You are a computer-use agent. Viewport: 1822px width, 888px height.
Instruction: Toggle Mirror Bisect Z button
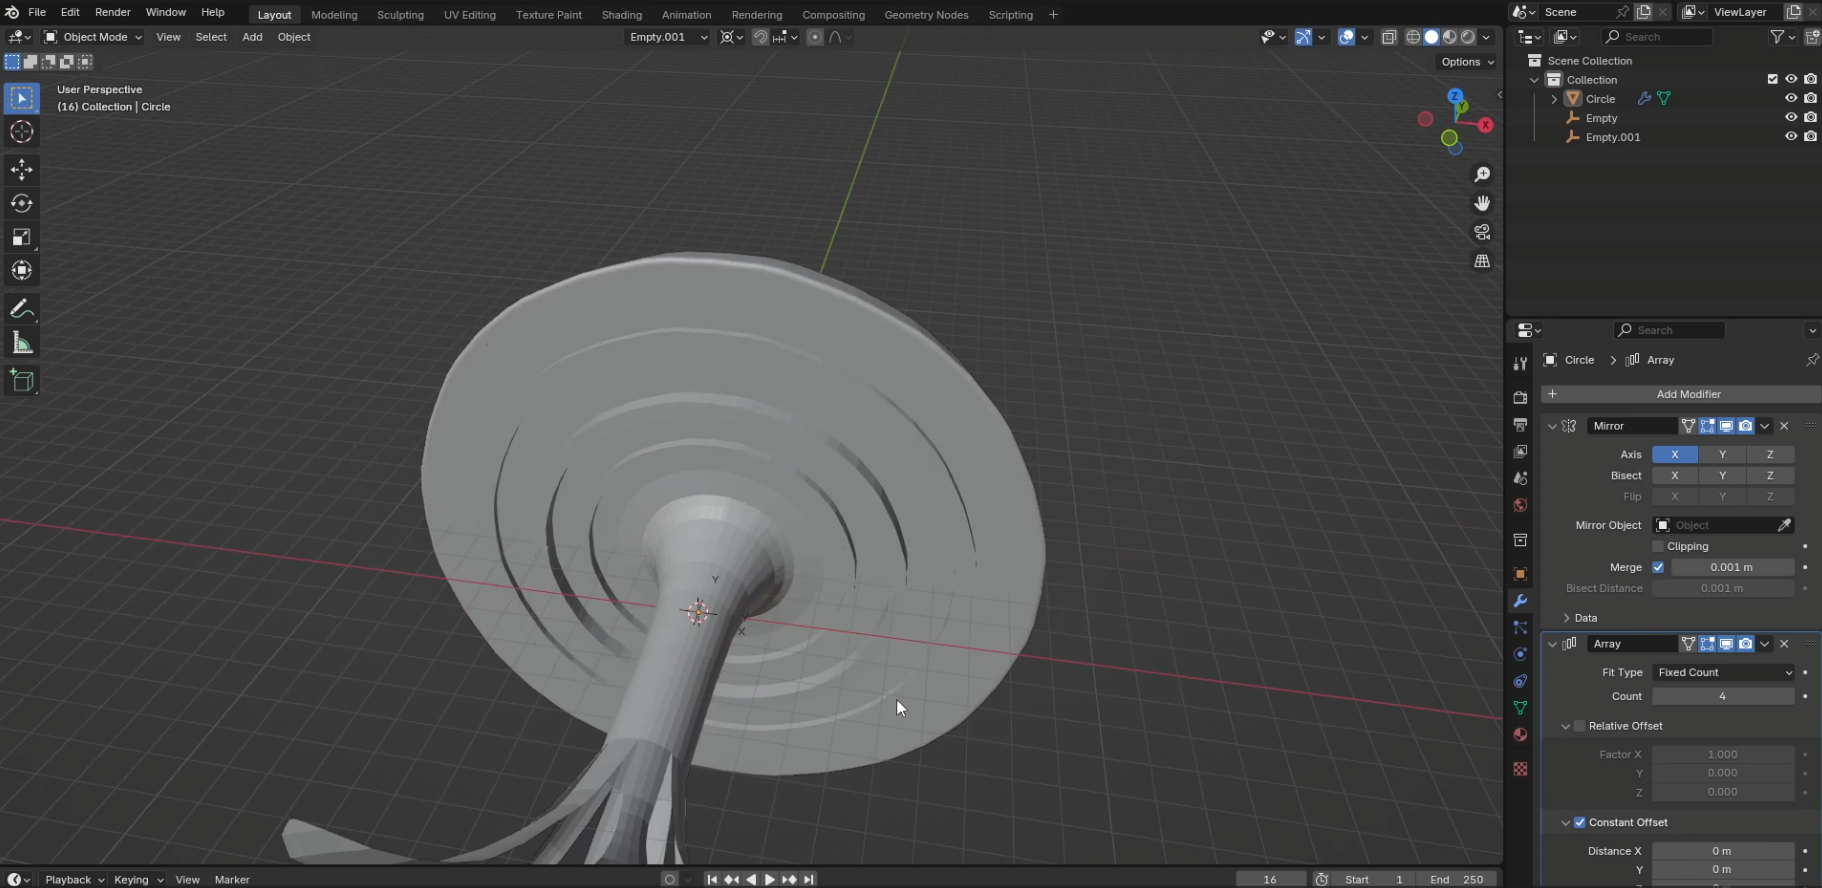[x=1770, y=476]
